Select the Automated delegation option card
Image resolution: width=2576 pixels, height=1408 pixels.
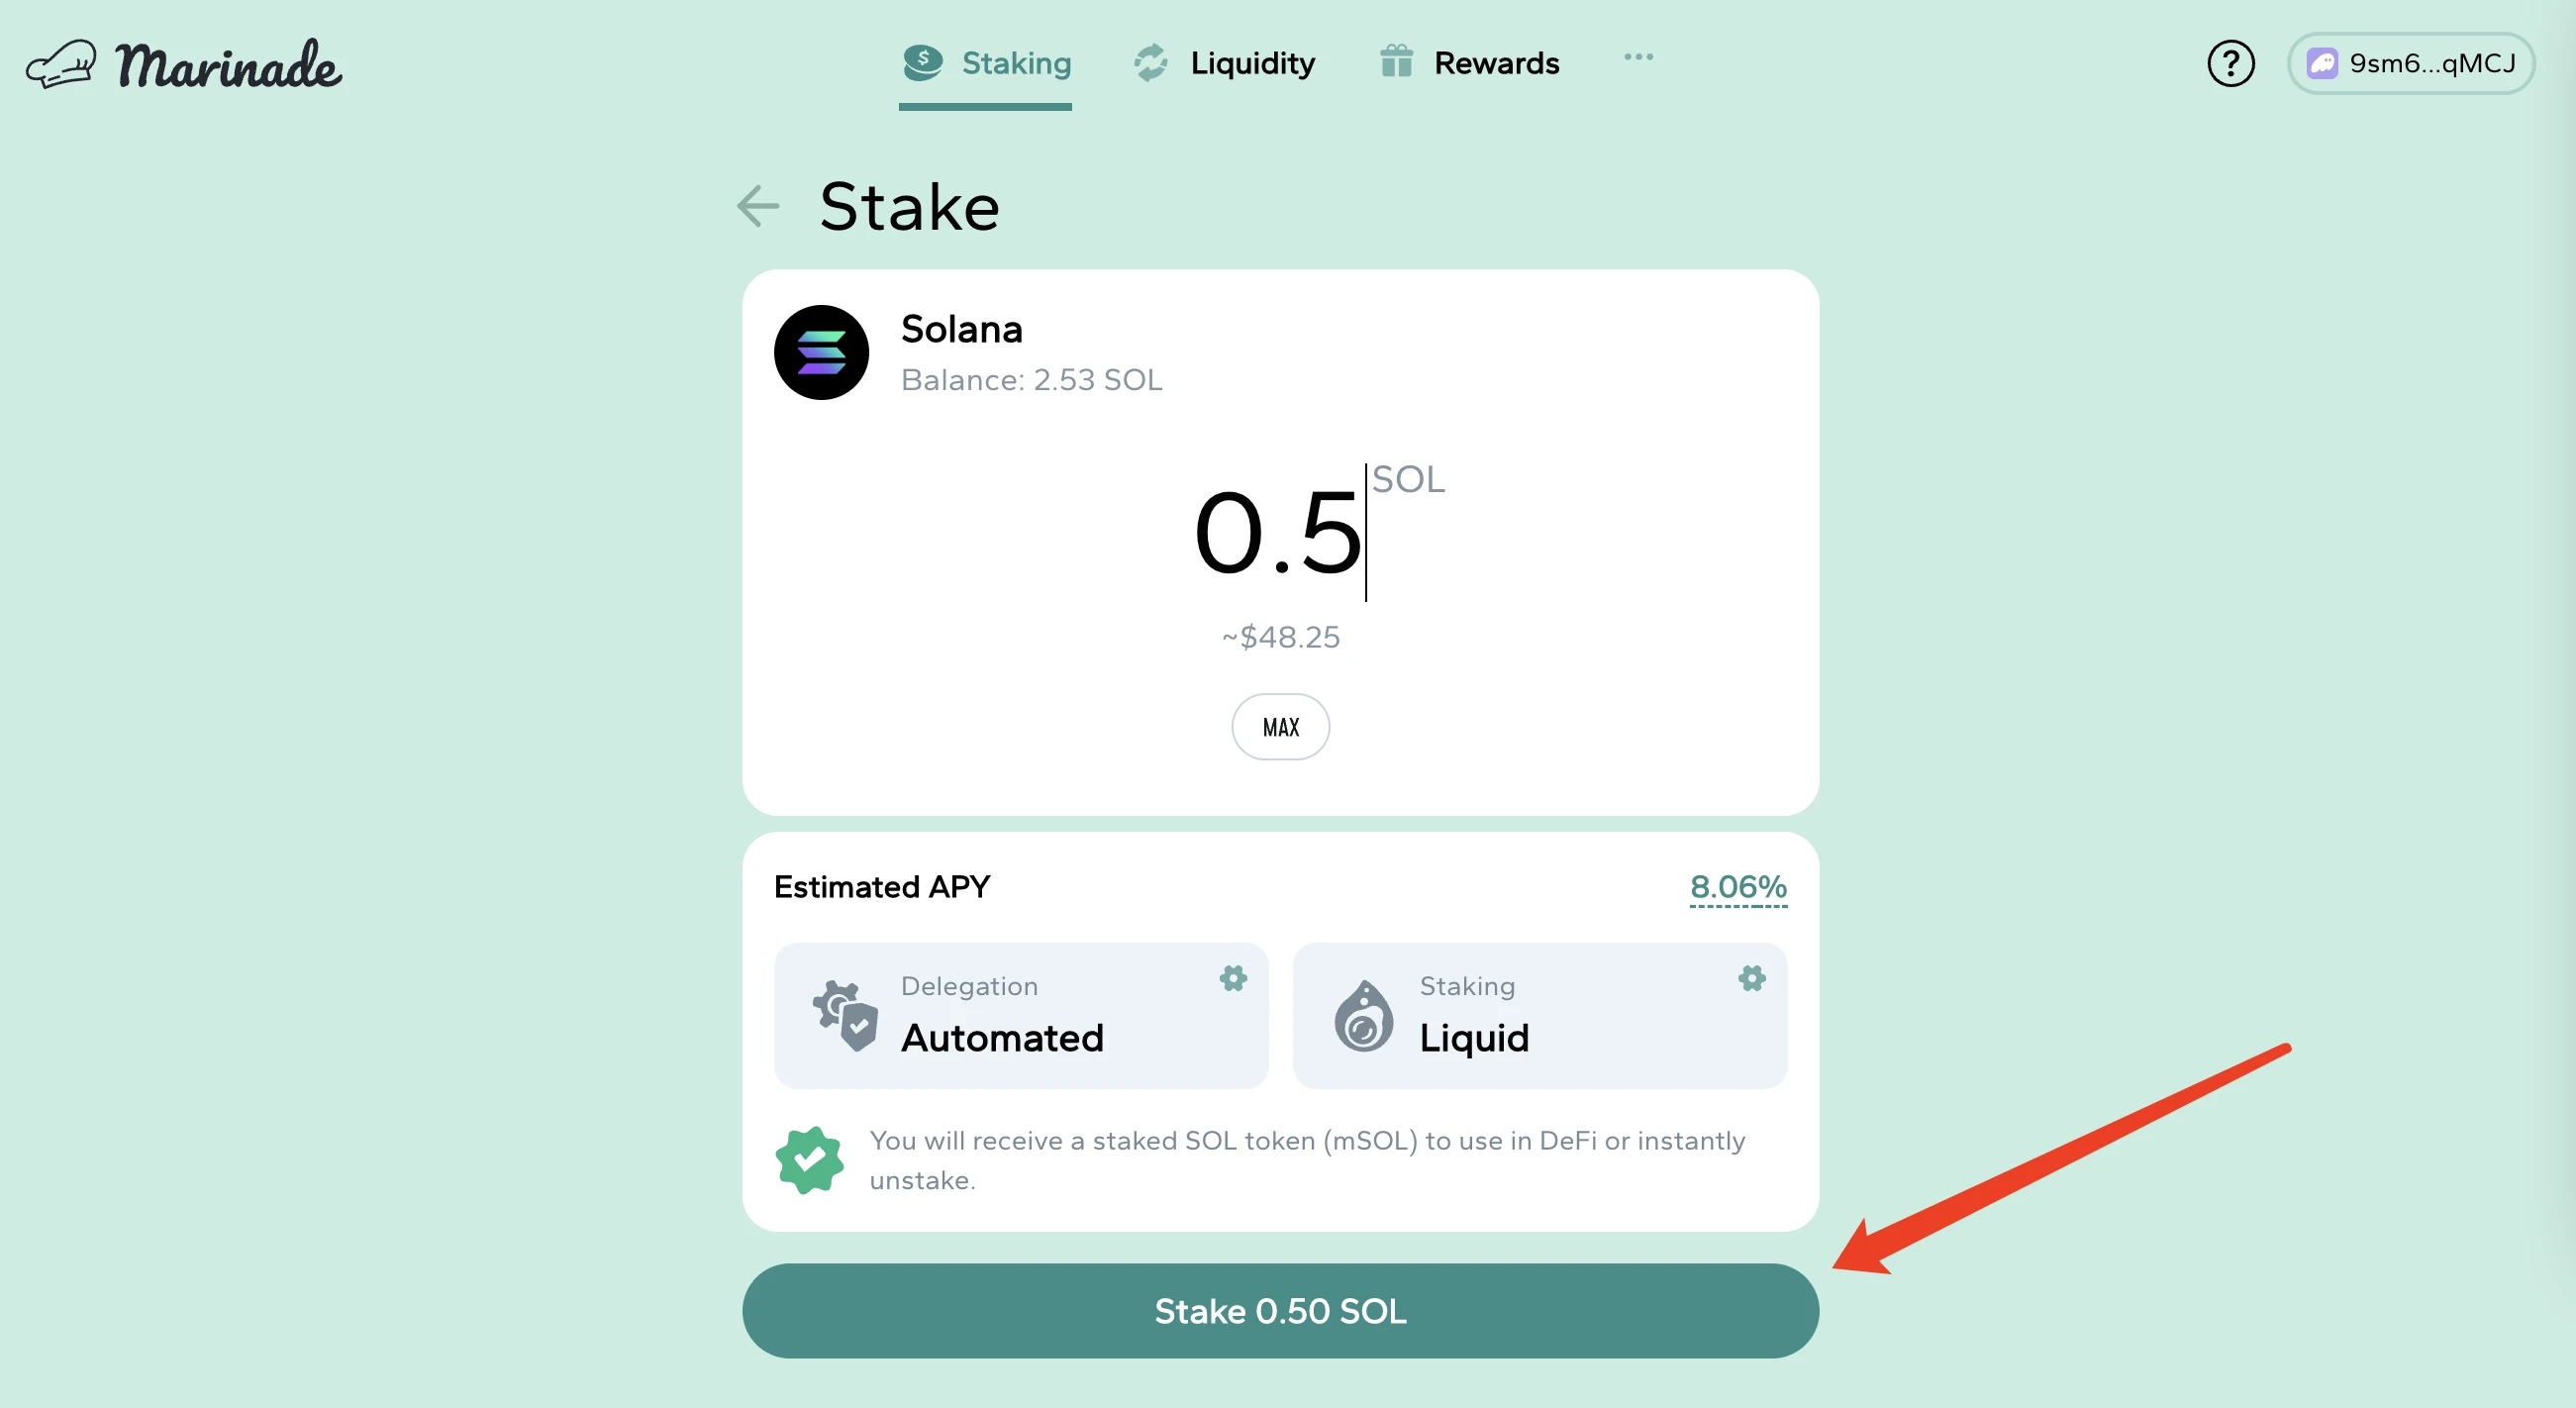pyautogui.click(x=1020, y=1016)
